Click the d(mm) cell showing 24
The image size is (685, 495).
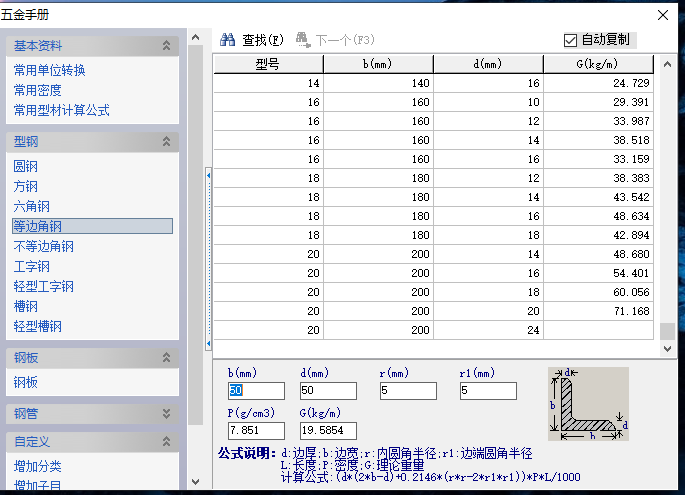click(x=488, y=330)
